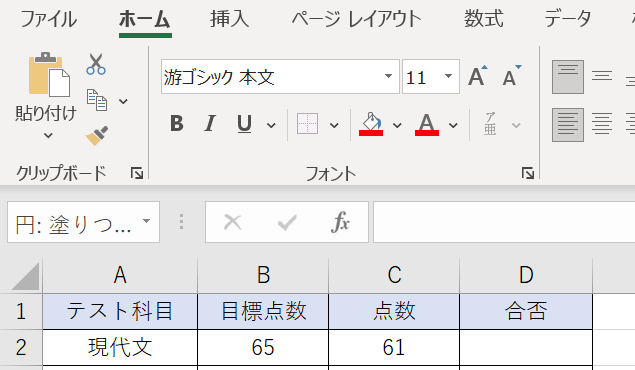Click the Copy icon in Clipboard group

click(x=97, y=100)
